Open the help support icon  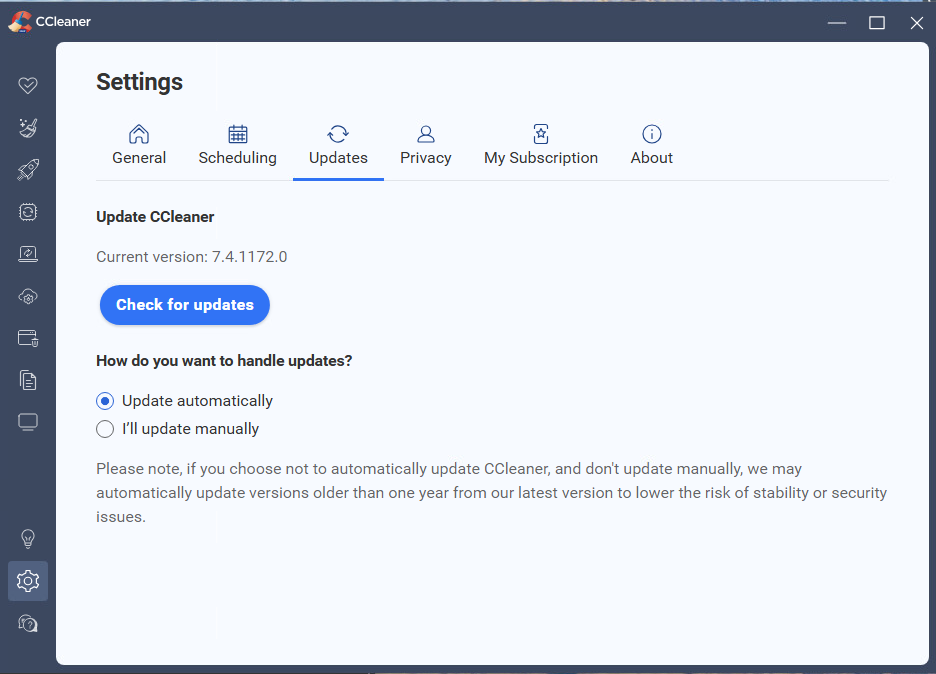pyautogui.click(x=28, y=623)
